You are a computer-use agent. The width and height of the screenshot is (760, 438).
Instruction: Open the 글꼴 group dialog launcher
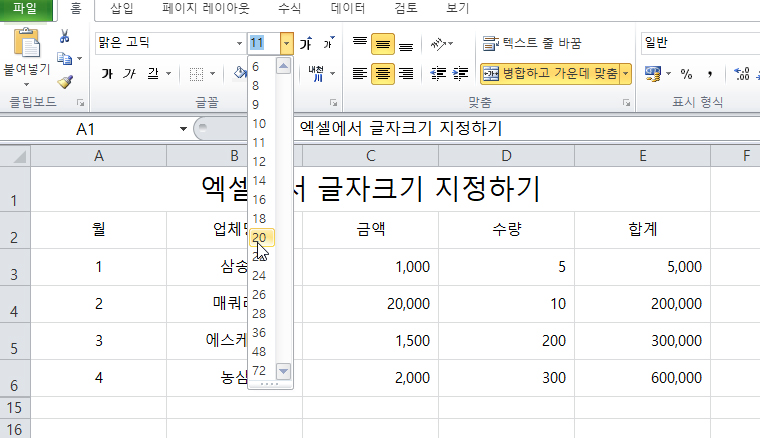pos(333,103)
